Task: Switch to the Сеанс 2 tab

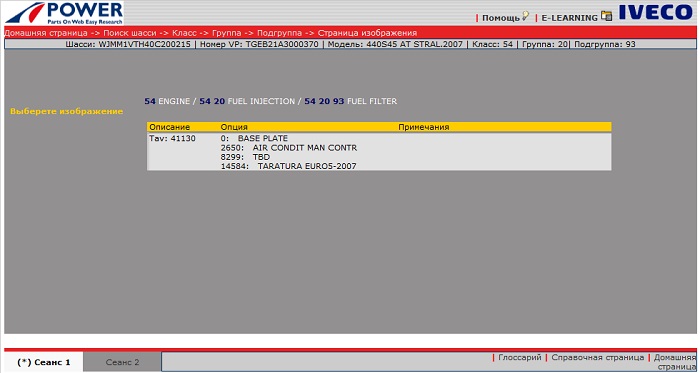Action: (122, 362)
